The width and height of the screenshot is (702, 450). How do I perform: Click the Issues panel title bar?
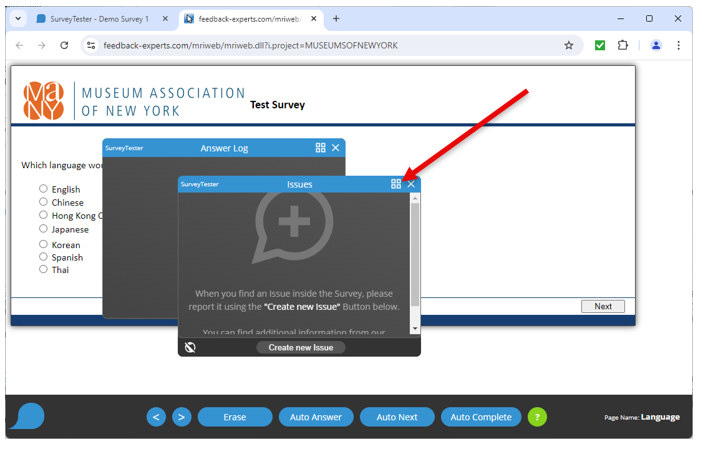(x=299, y=184)
